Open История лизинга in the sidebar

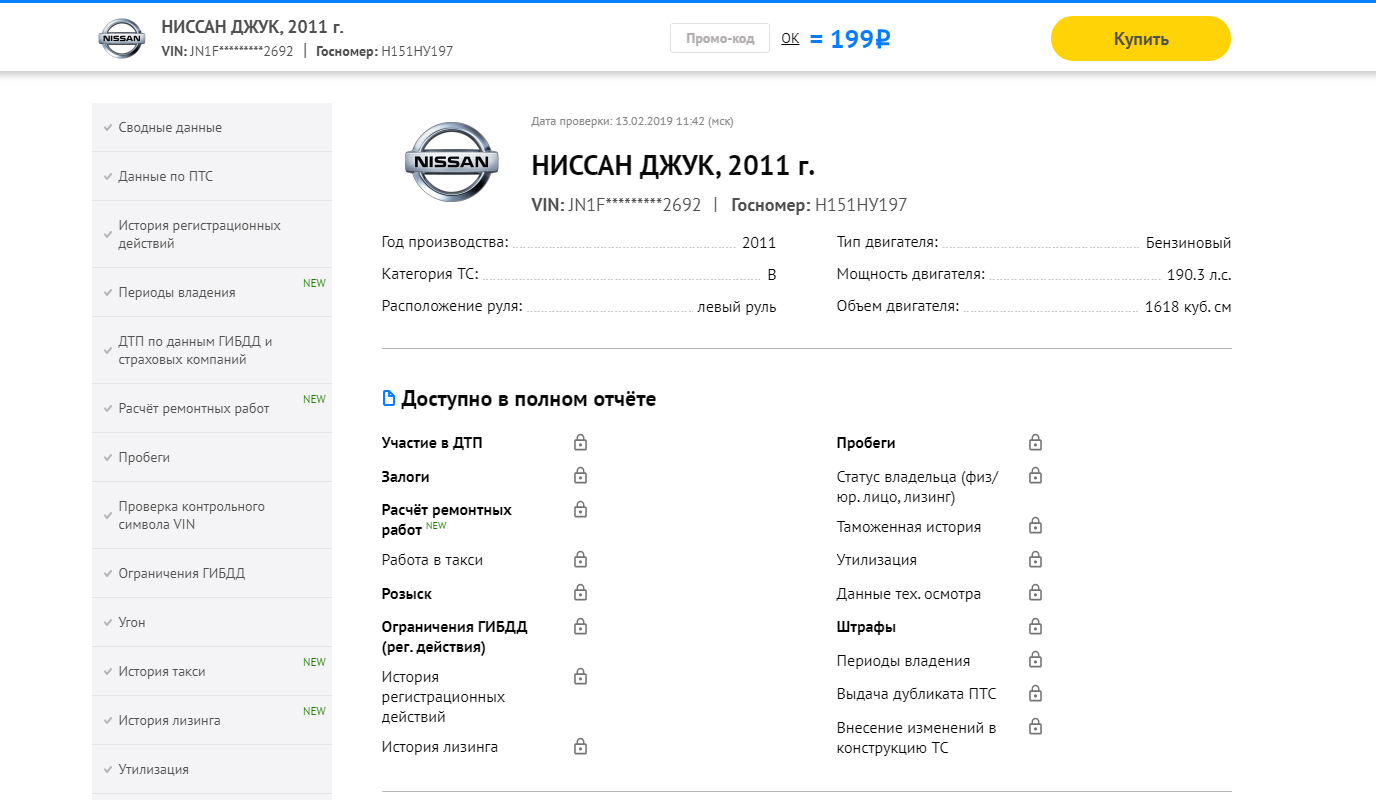tap(212, 720)
